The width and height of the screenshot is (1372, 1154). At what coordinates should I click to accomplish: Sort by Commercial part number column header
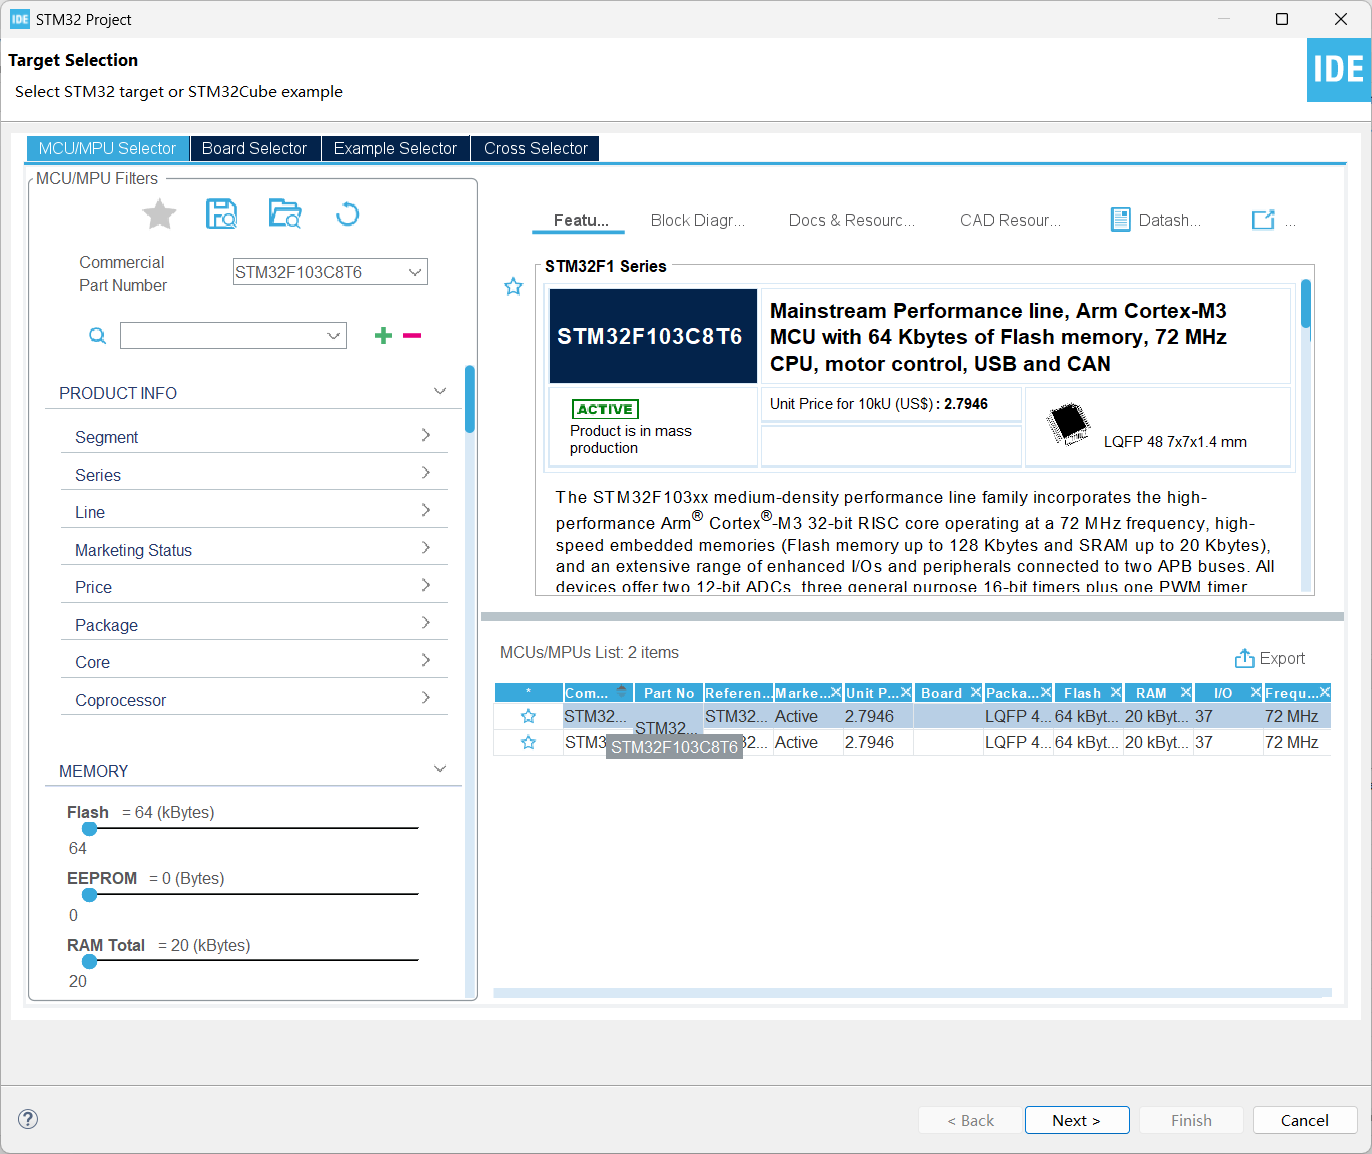tap(598, 692)
